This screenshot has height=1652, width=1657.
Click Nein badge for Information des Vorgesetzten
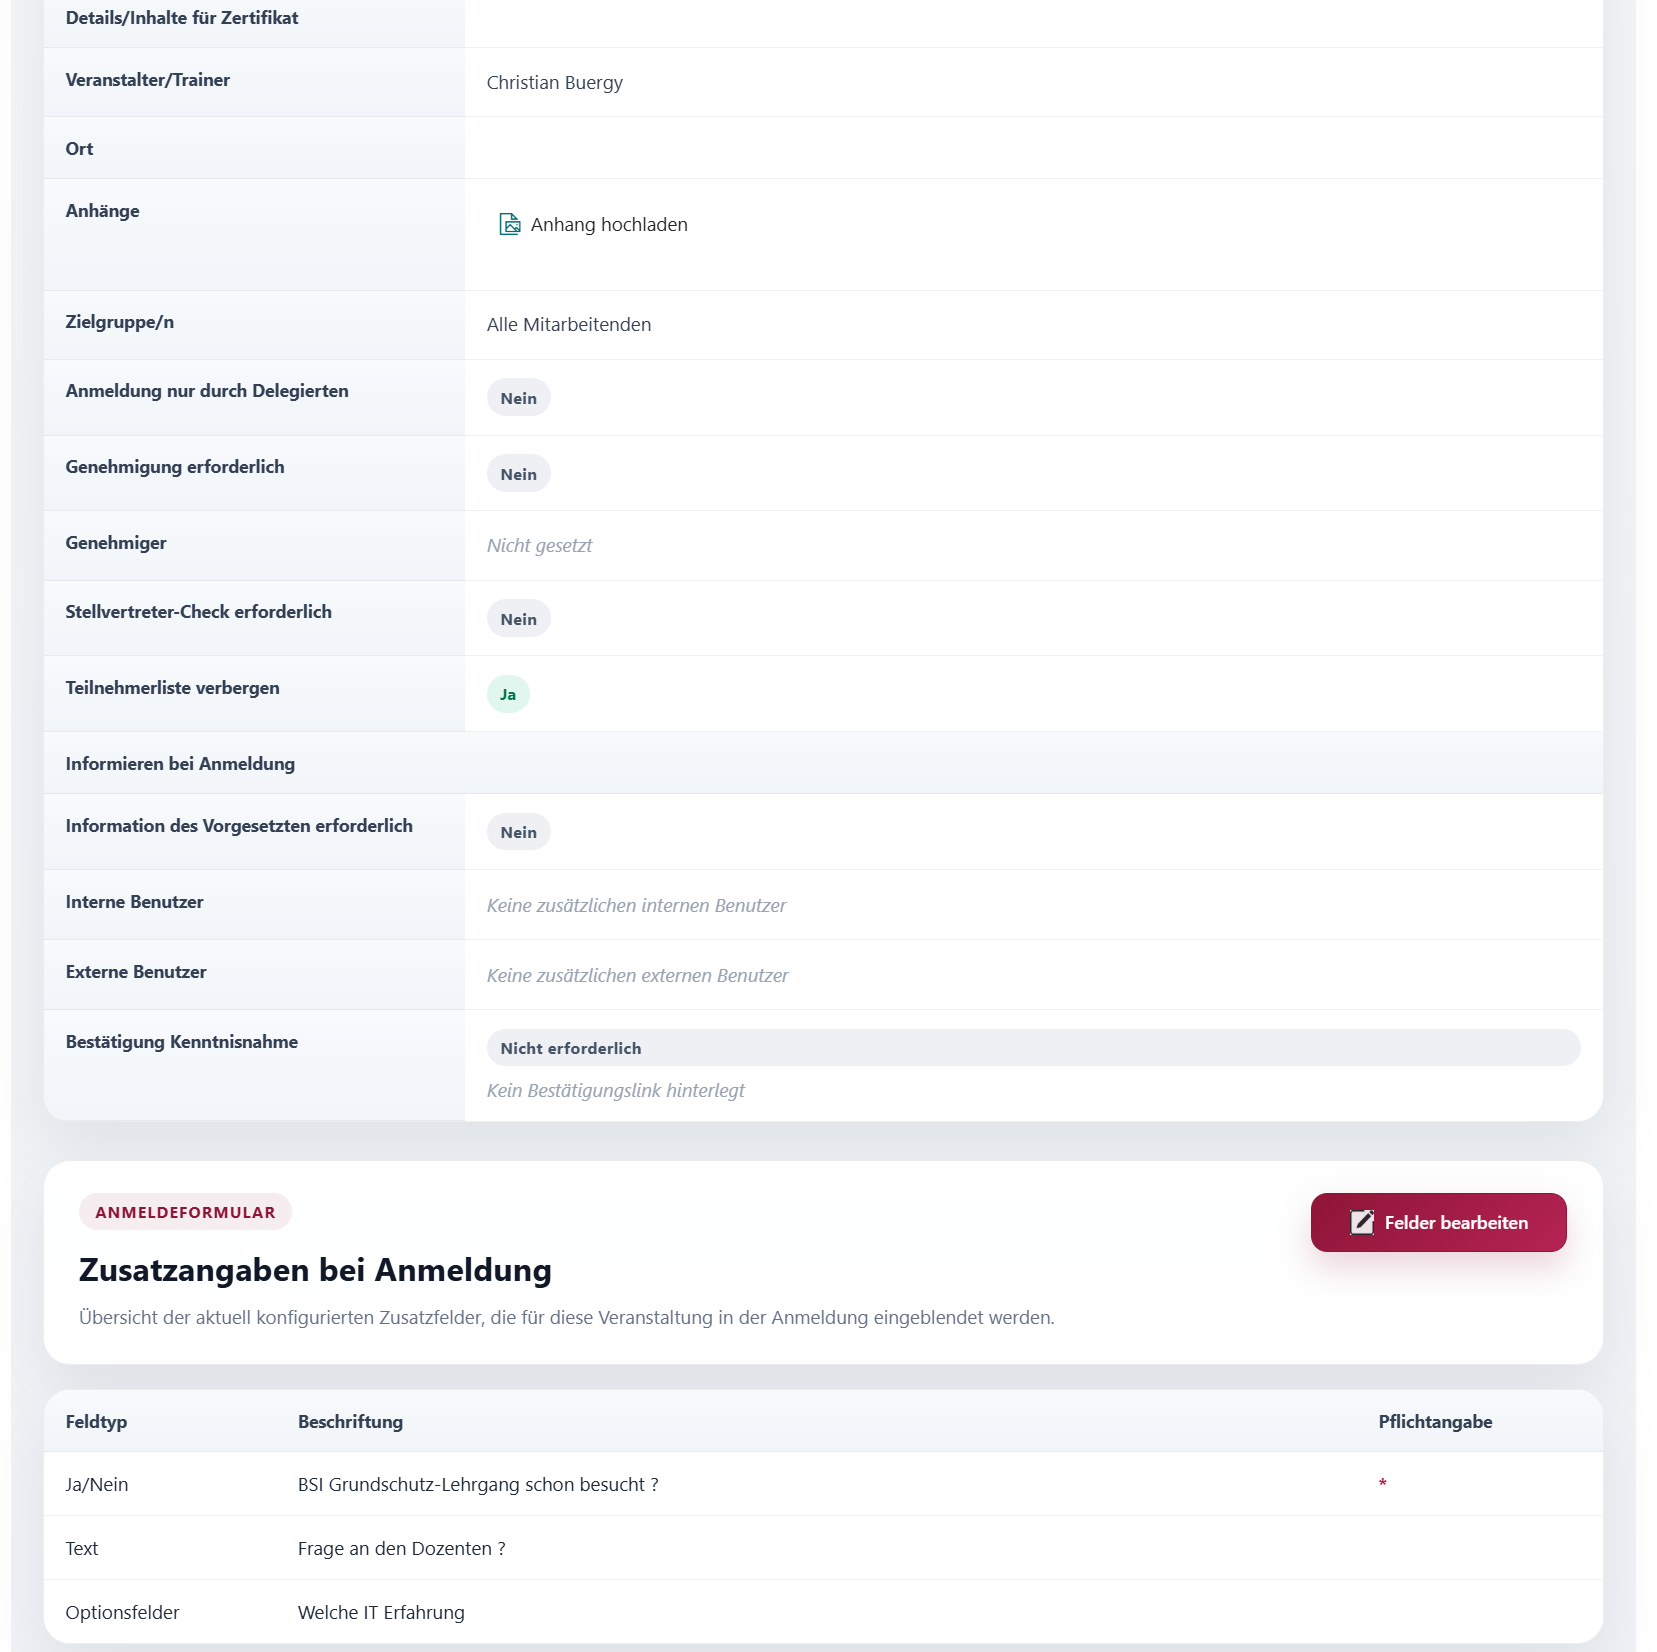[x=518, y=832]
